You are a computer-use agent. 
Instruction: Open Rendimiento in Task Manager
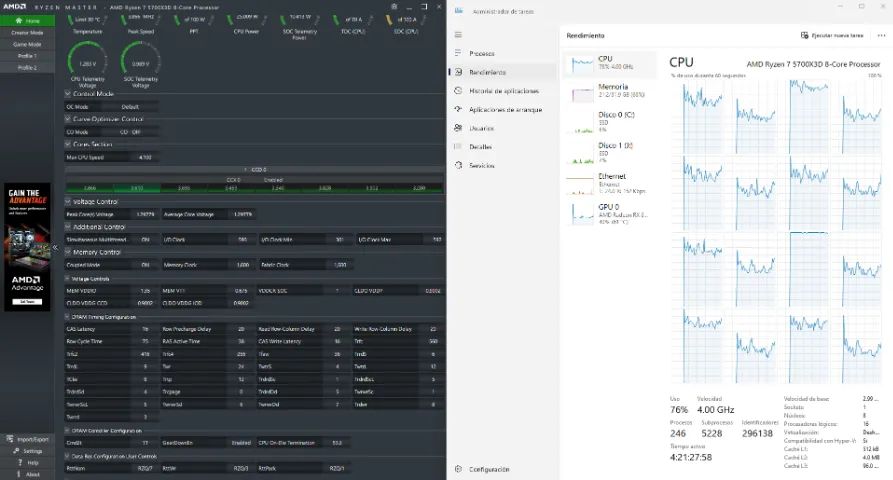[x=501, y=72]
